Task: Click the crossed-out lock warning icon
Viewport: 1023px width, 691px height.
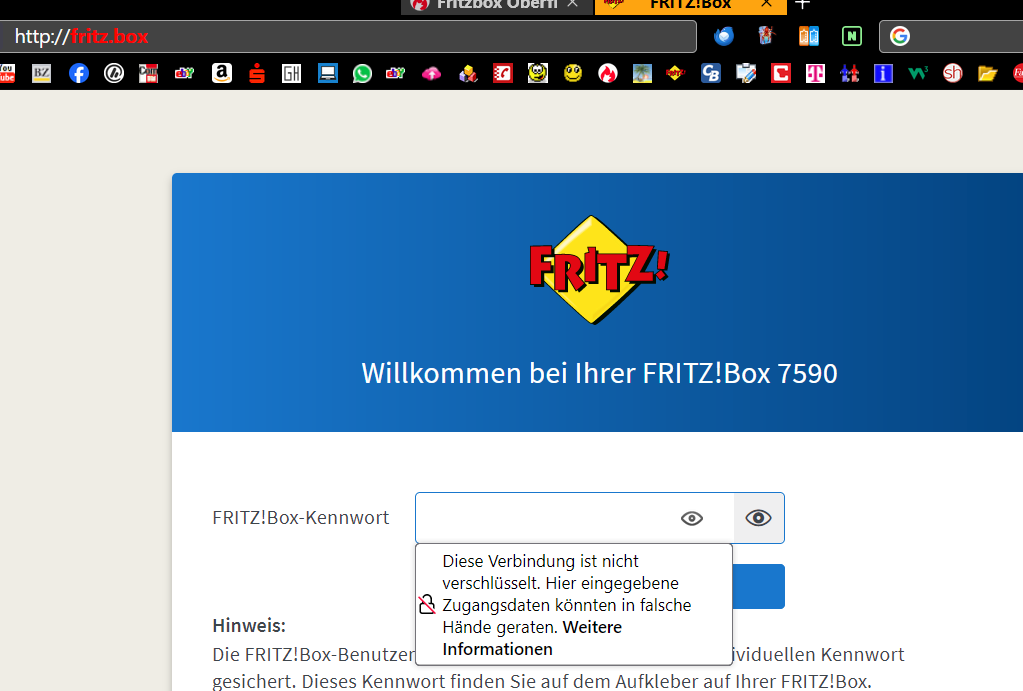Action: click(427, 604)
